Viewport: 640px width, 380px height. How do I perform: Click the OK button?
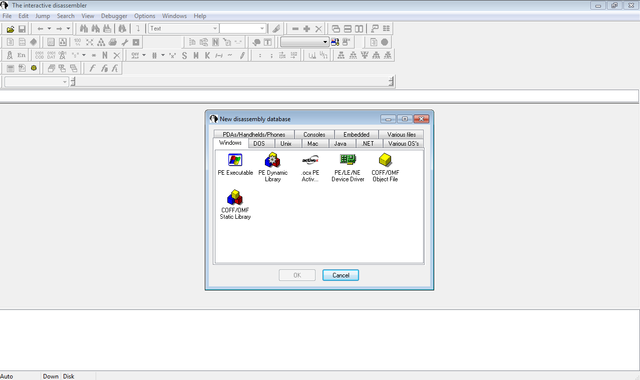(x=297, y=275)
